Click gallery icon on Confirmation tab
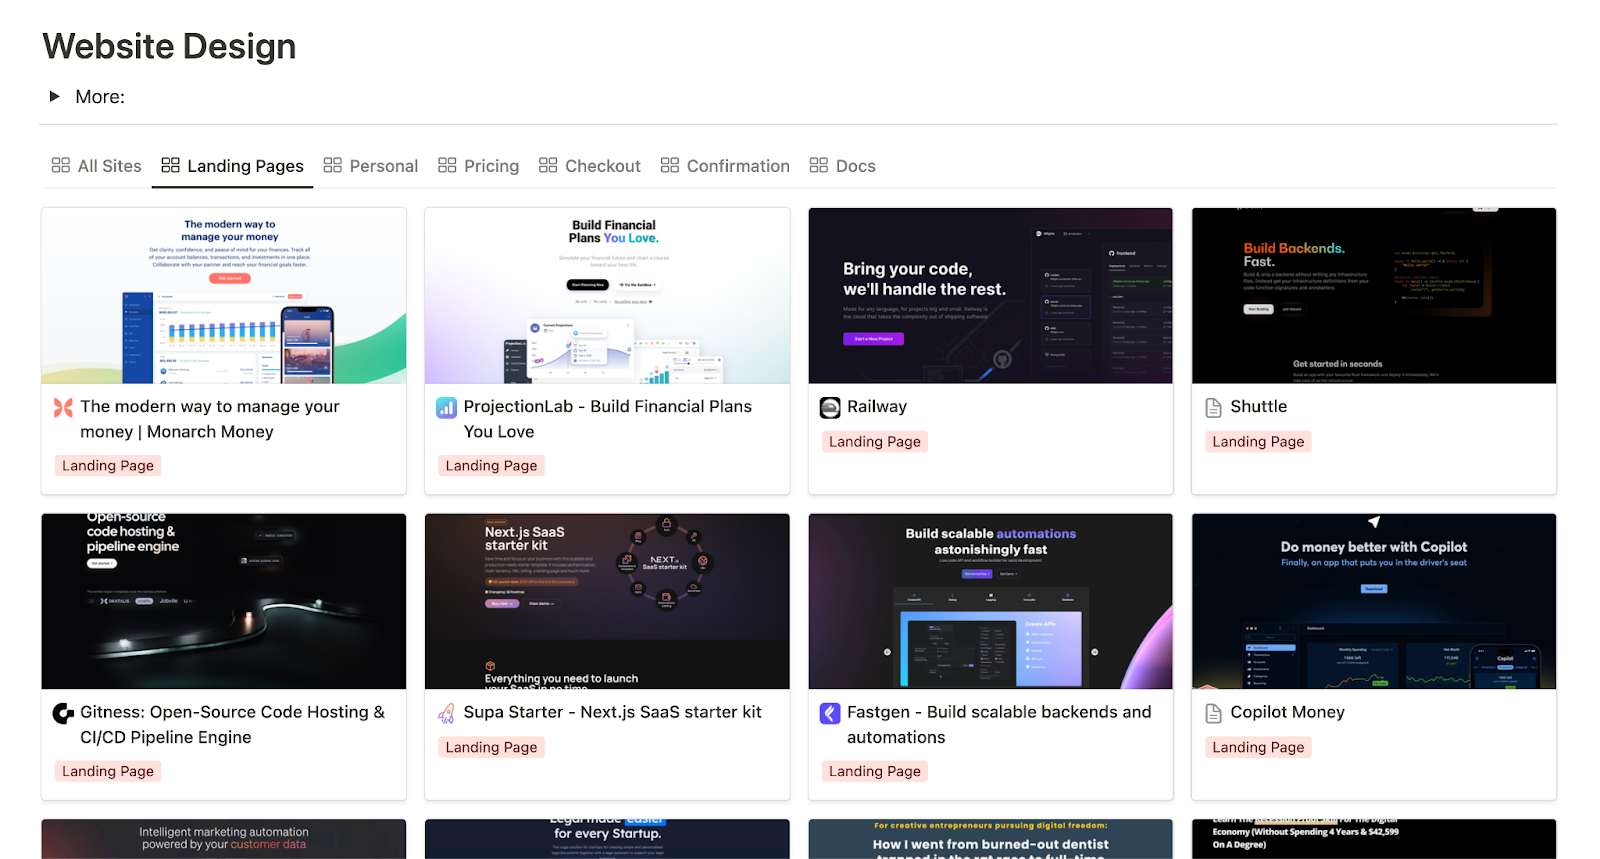The height and width of the screenshot is (859, 1600). pos(670,165)
